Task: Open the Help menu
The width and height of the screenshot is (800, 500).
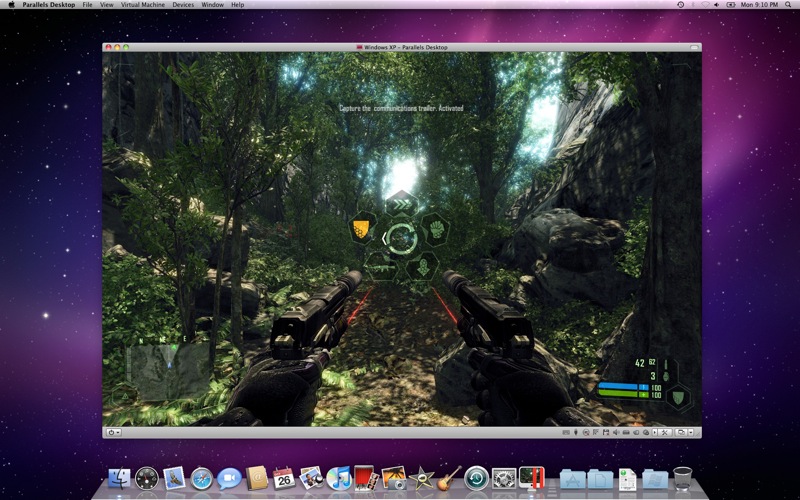Action: pos(238,5)
